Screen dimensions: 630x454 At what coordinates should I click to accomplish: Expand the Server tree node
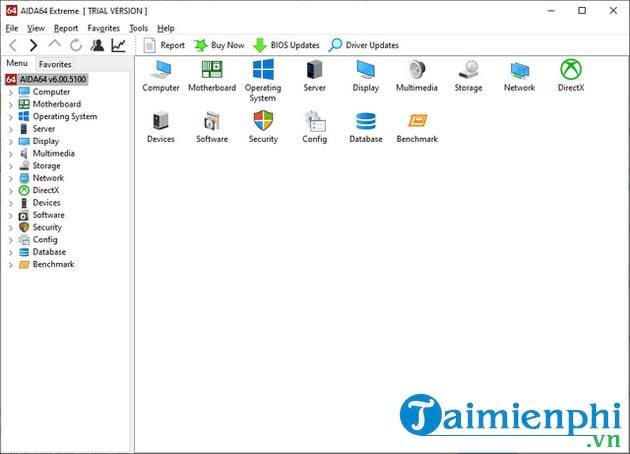[11, 129]
